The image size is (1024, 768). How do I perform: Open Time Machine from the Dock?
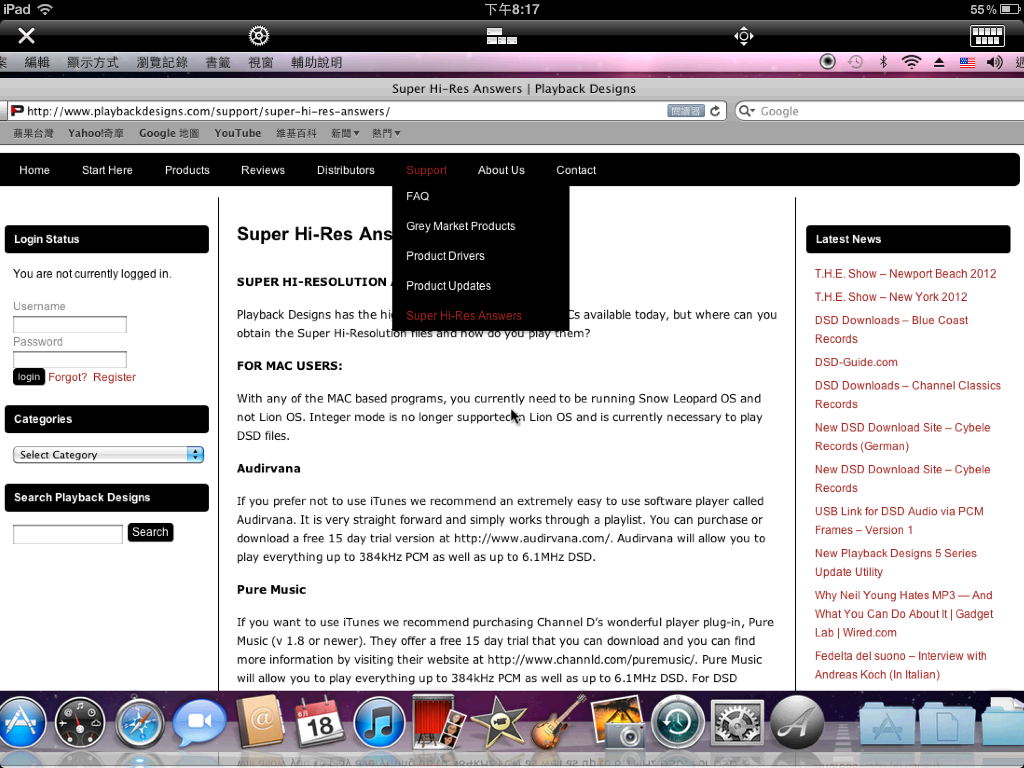pyautogui.click(x=677, y=723)
